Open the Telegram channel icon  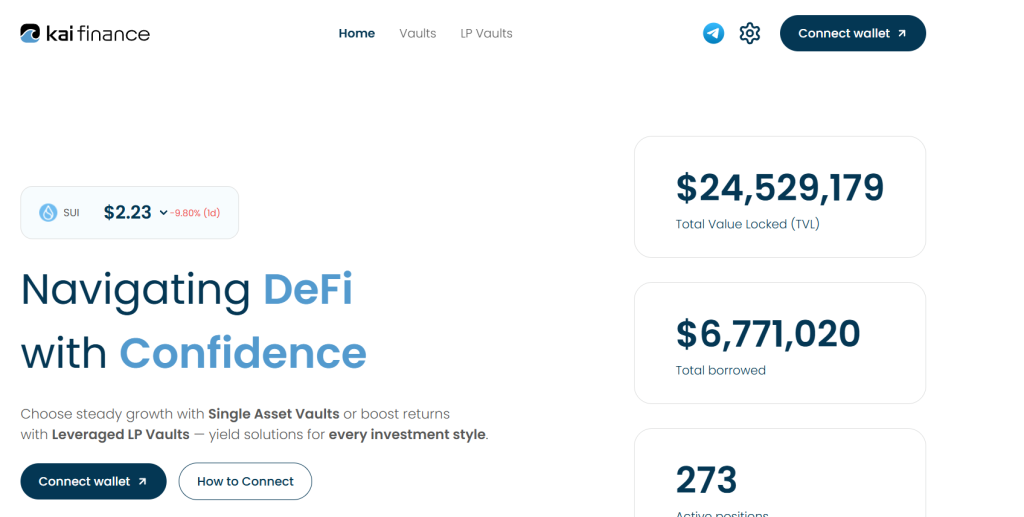click(713, 33)
